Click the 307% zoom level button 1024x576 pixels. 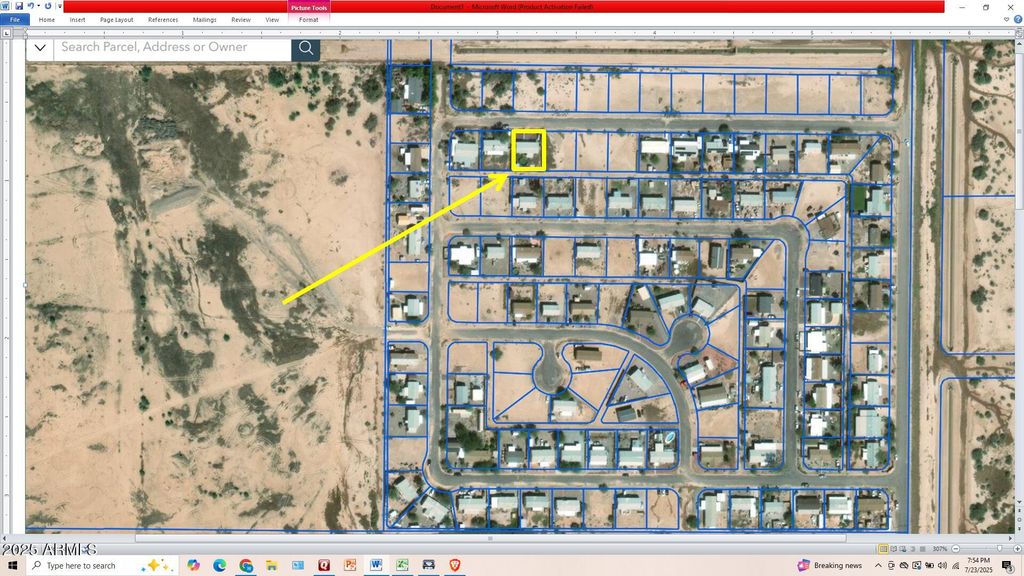(x=939, y=548)
